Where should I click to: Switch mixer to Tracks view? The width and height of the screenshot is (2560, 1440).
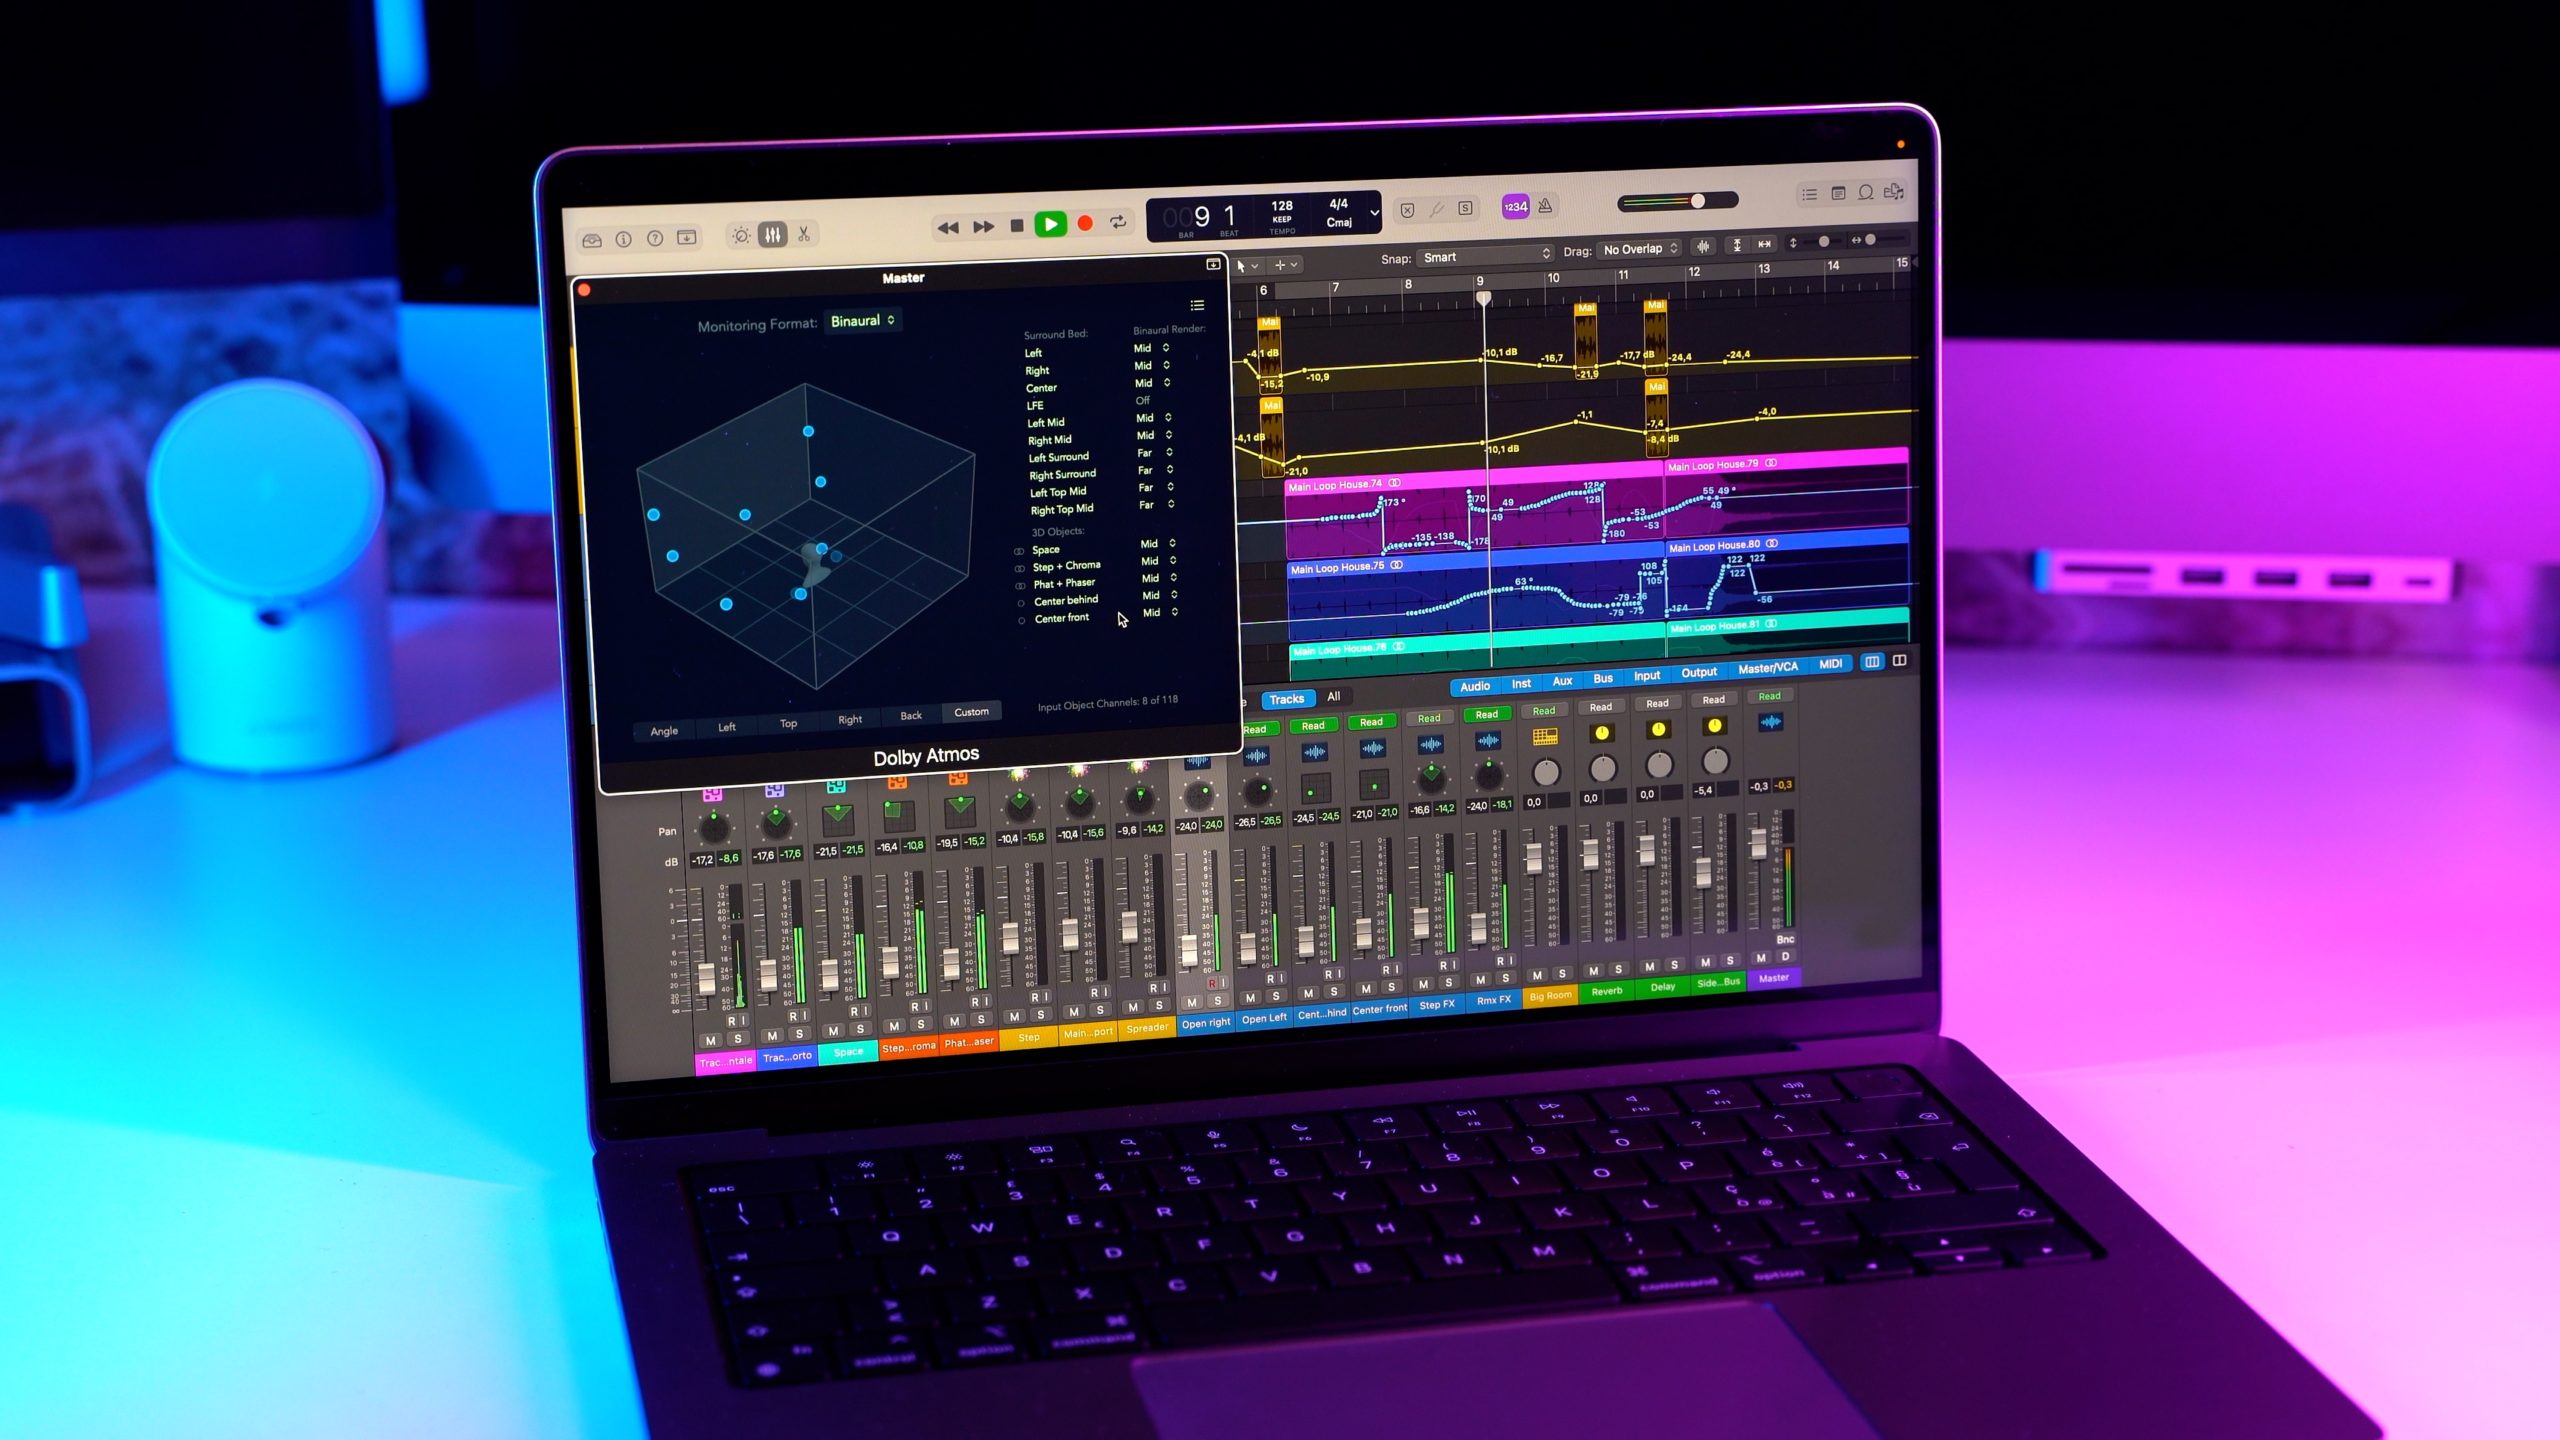click(x=1287, y=699)
